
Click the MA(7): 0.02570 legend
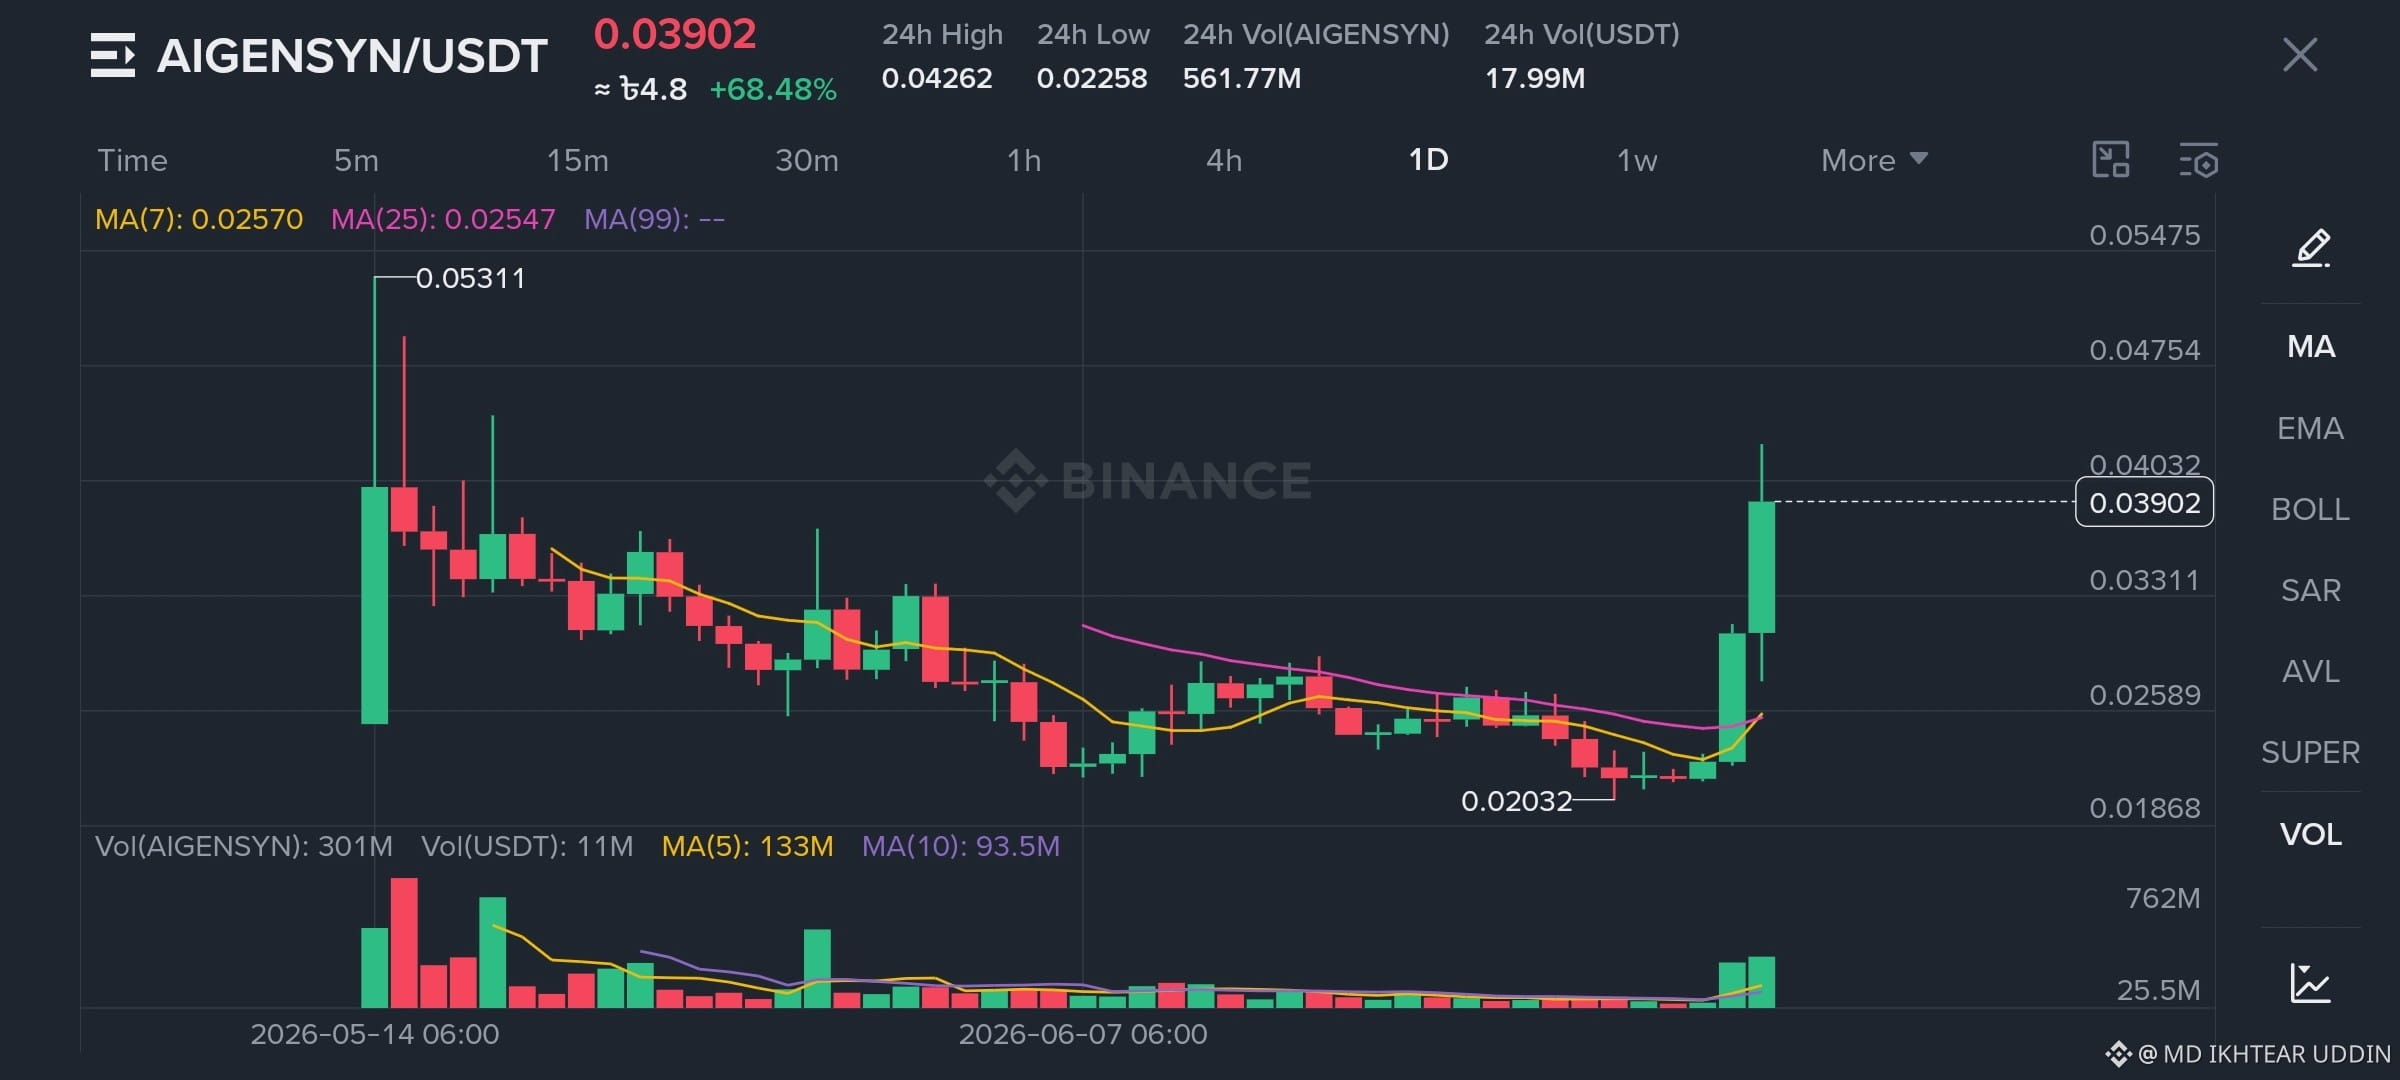199,219
